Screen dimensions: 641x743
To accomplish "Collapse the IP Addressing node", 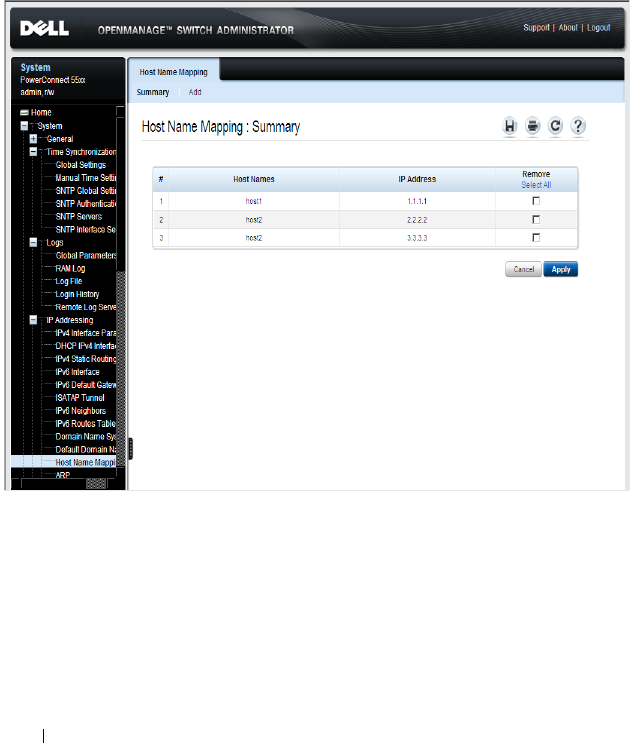I will 33,320.
